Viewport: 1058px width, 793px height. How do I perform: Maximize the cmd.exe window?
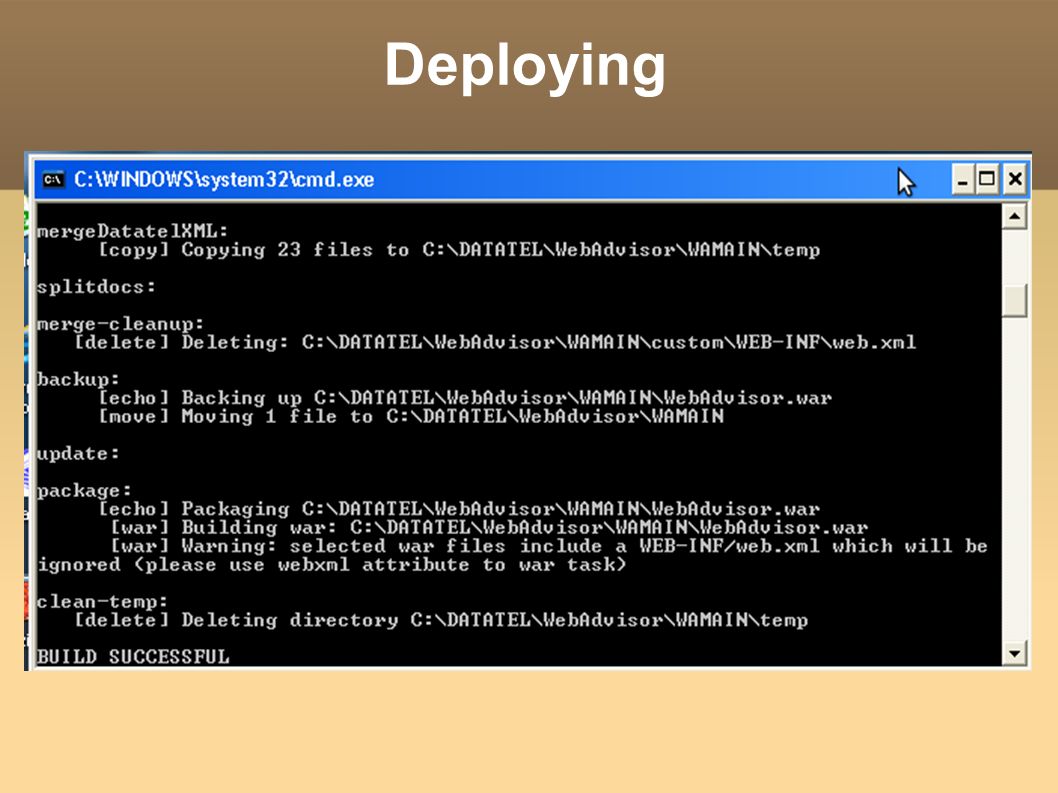click(x=986, y=180)
